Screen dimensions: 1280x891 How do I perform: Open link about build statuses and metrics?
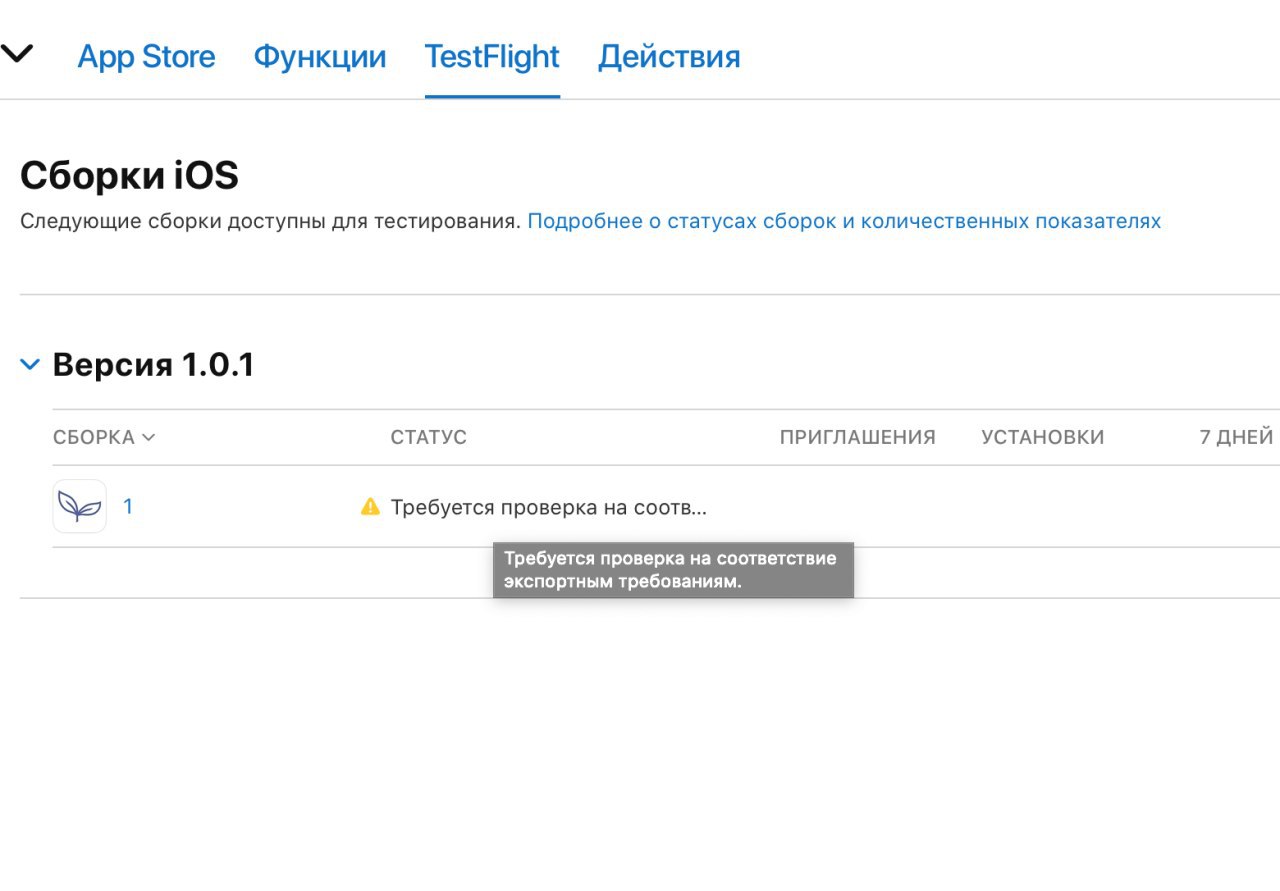(844, 221)
